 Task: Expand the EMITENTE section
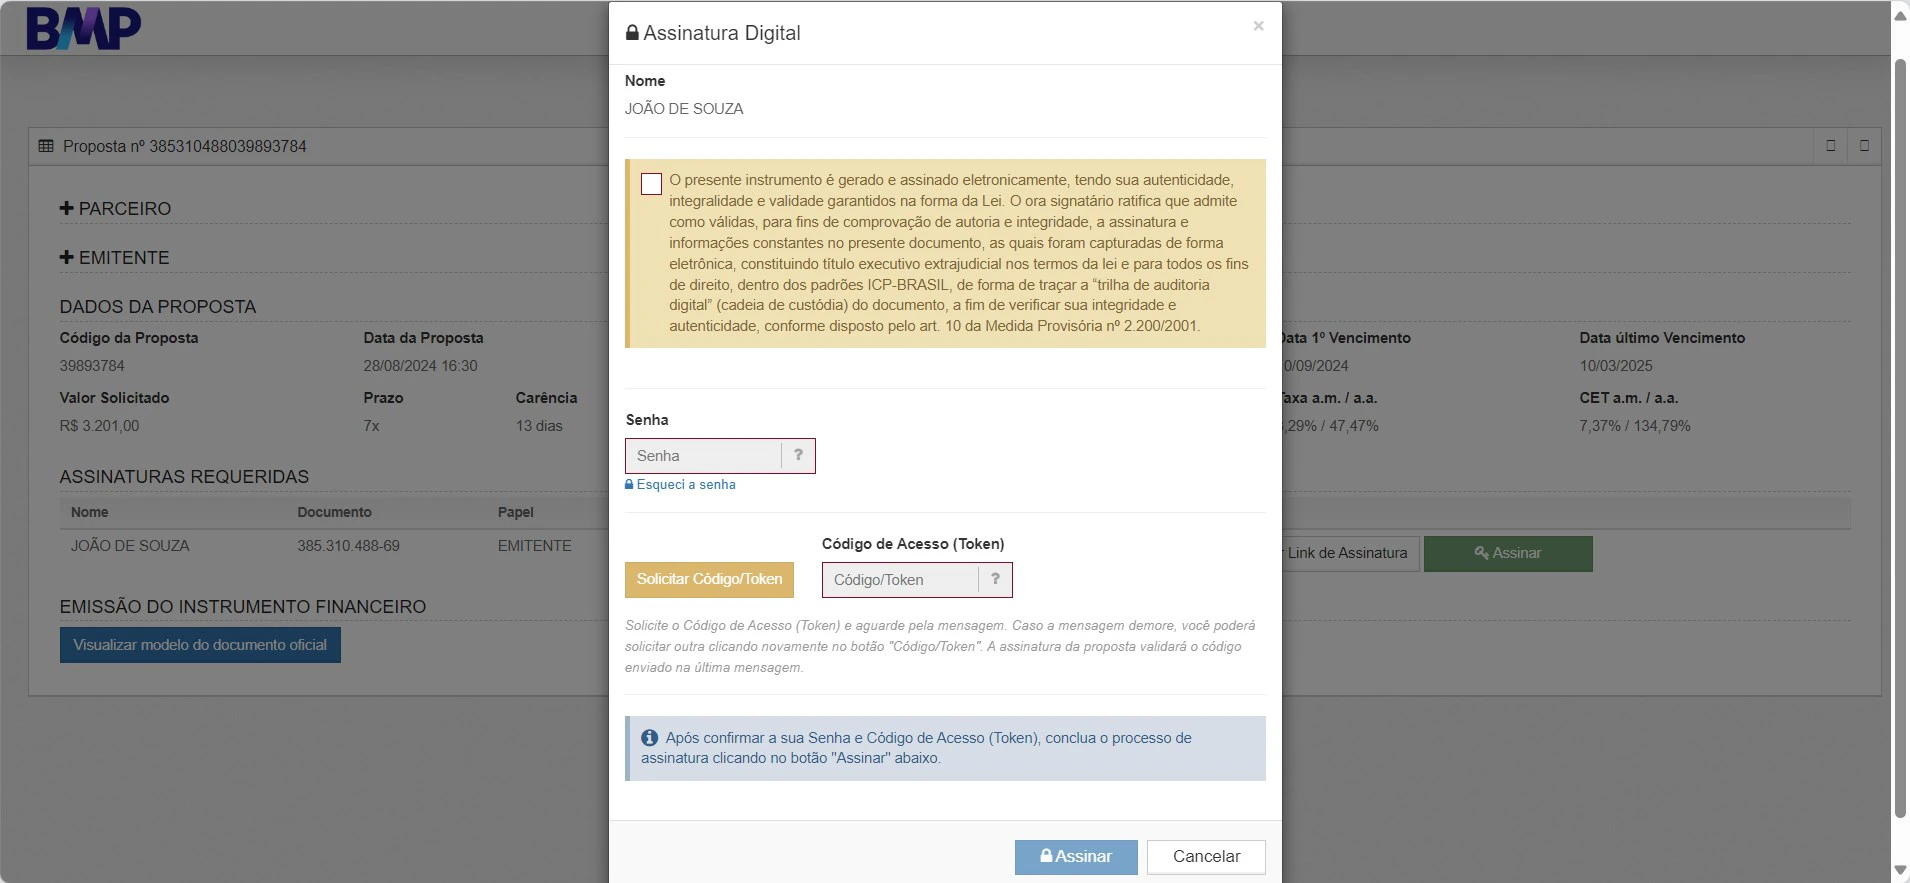pos(114,258)
